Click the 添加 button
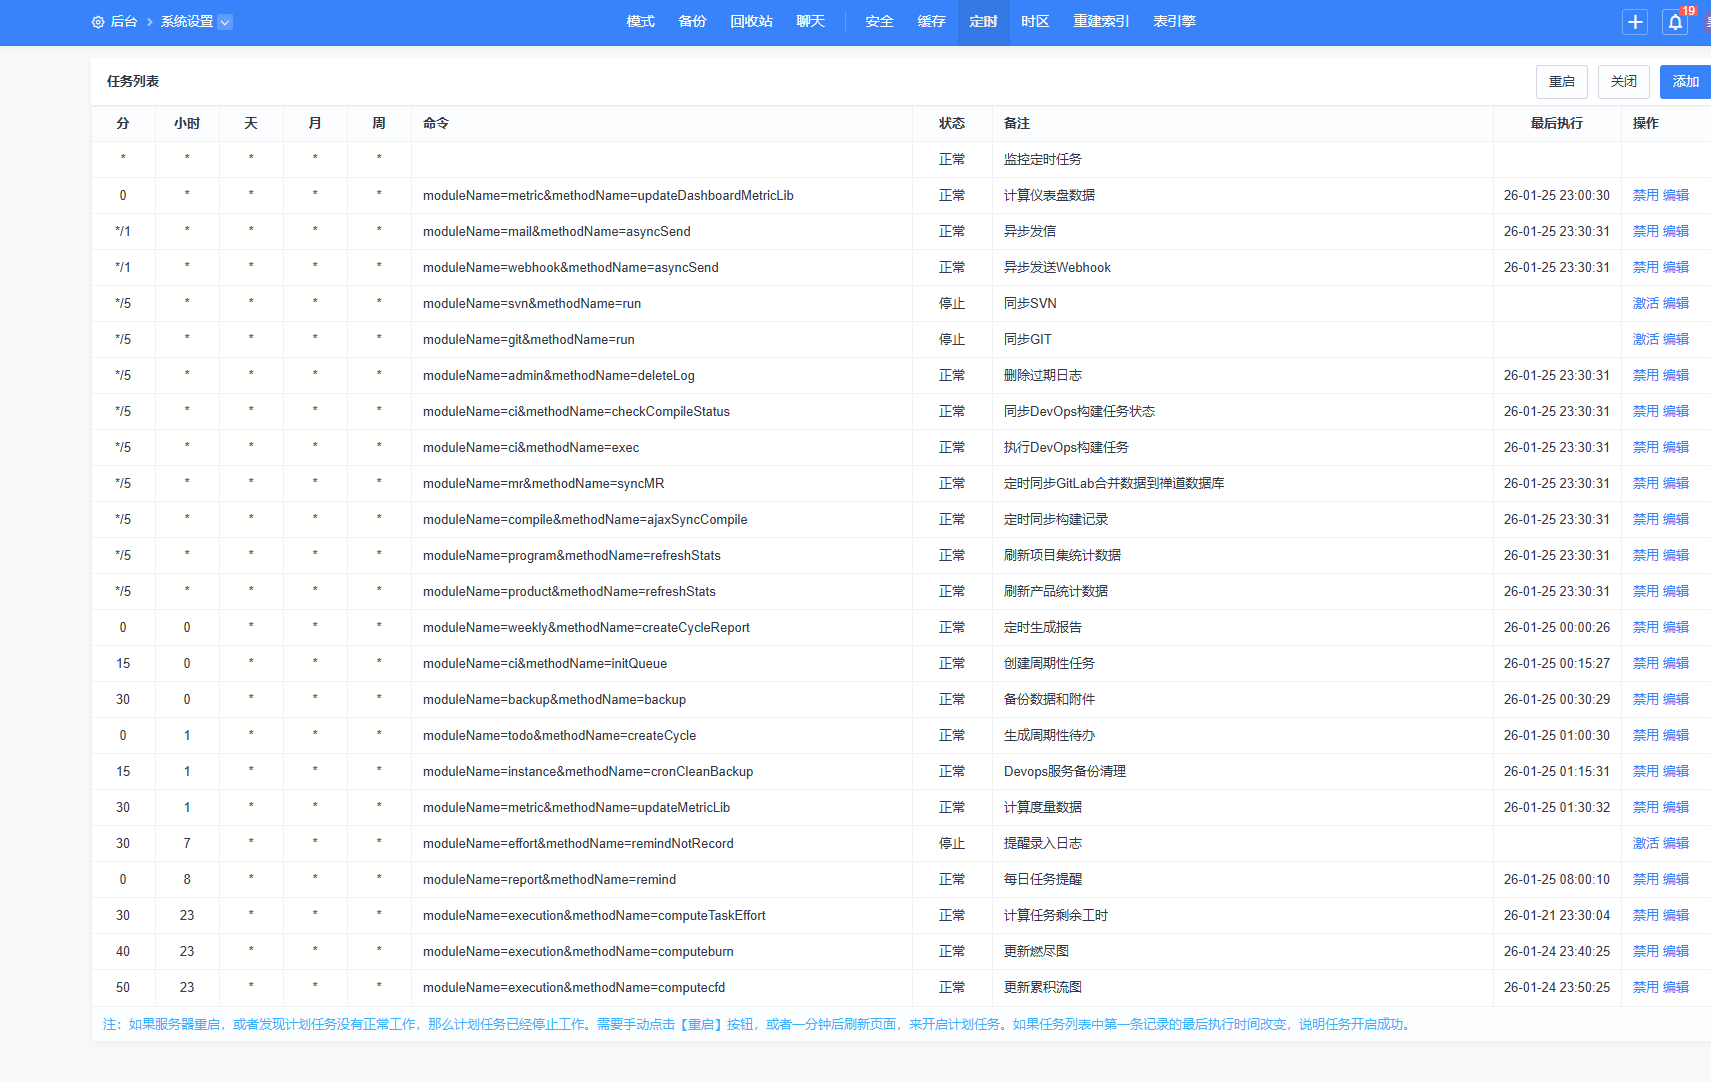1711x1082 pixels. [x=1686, y=82]
